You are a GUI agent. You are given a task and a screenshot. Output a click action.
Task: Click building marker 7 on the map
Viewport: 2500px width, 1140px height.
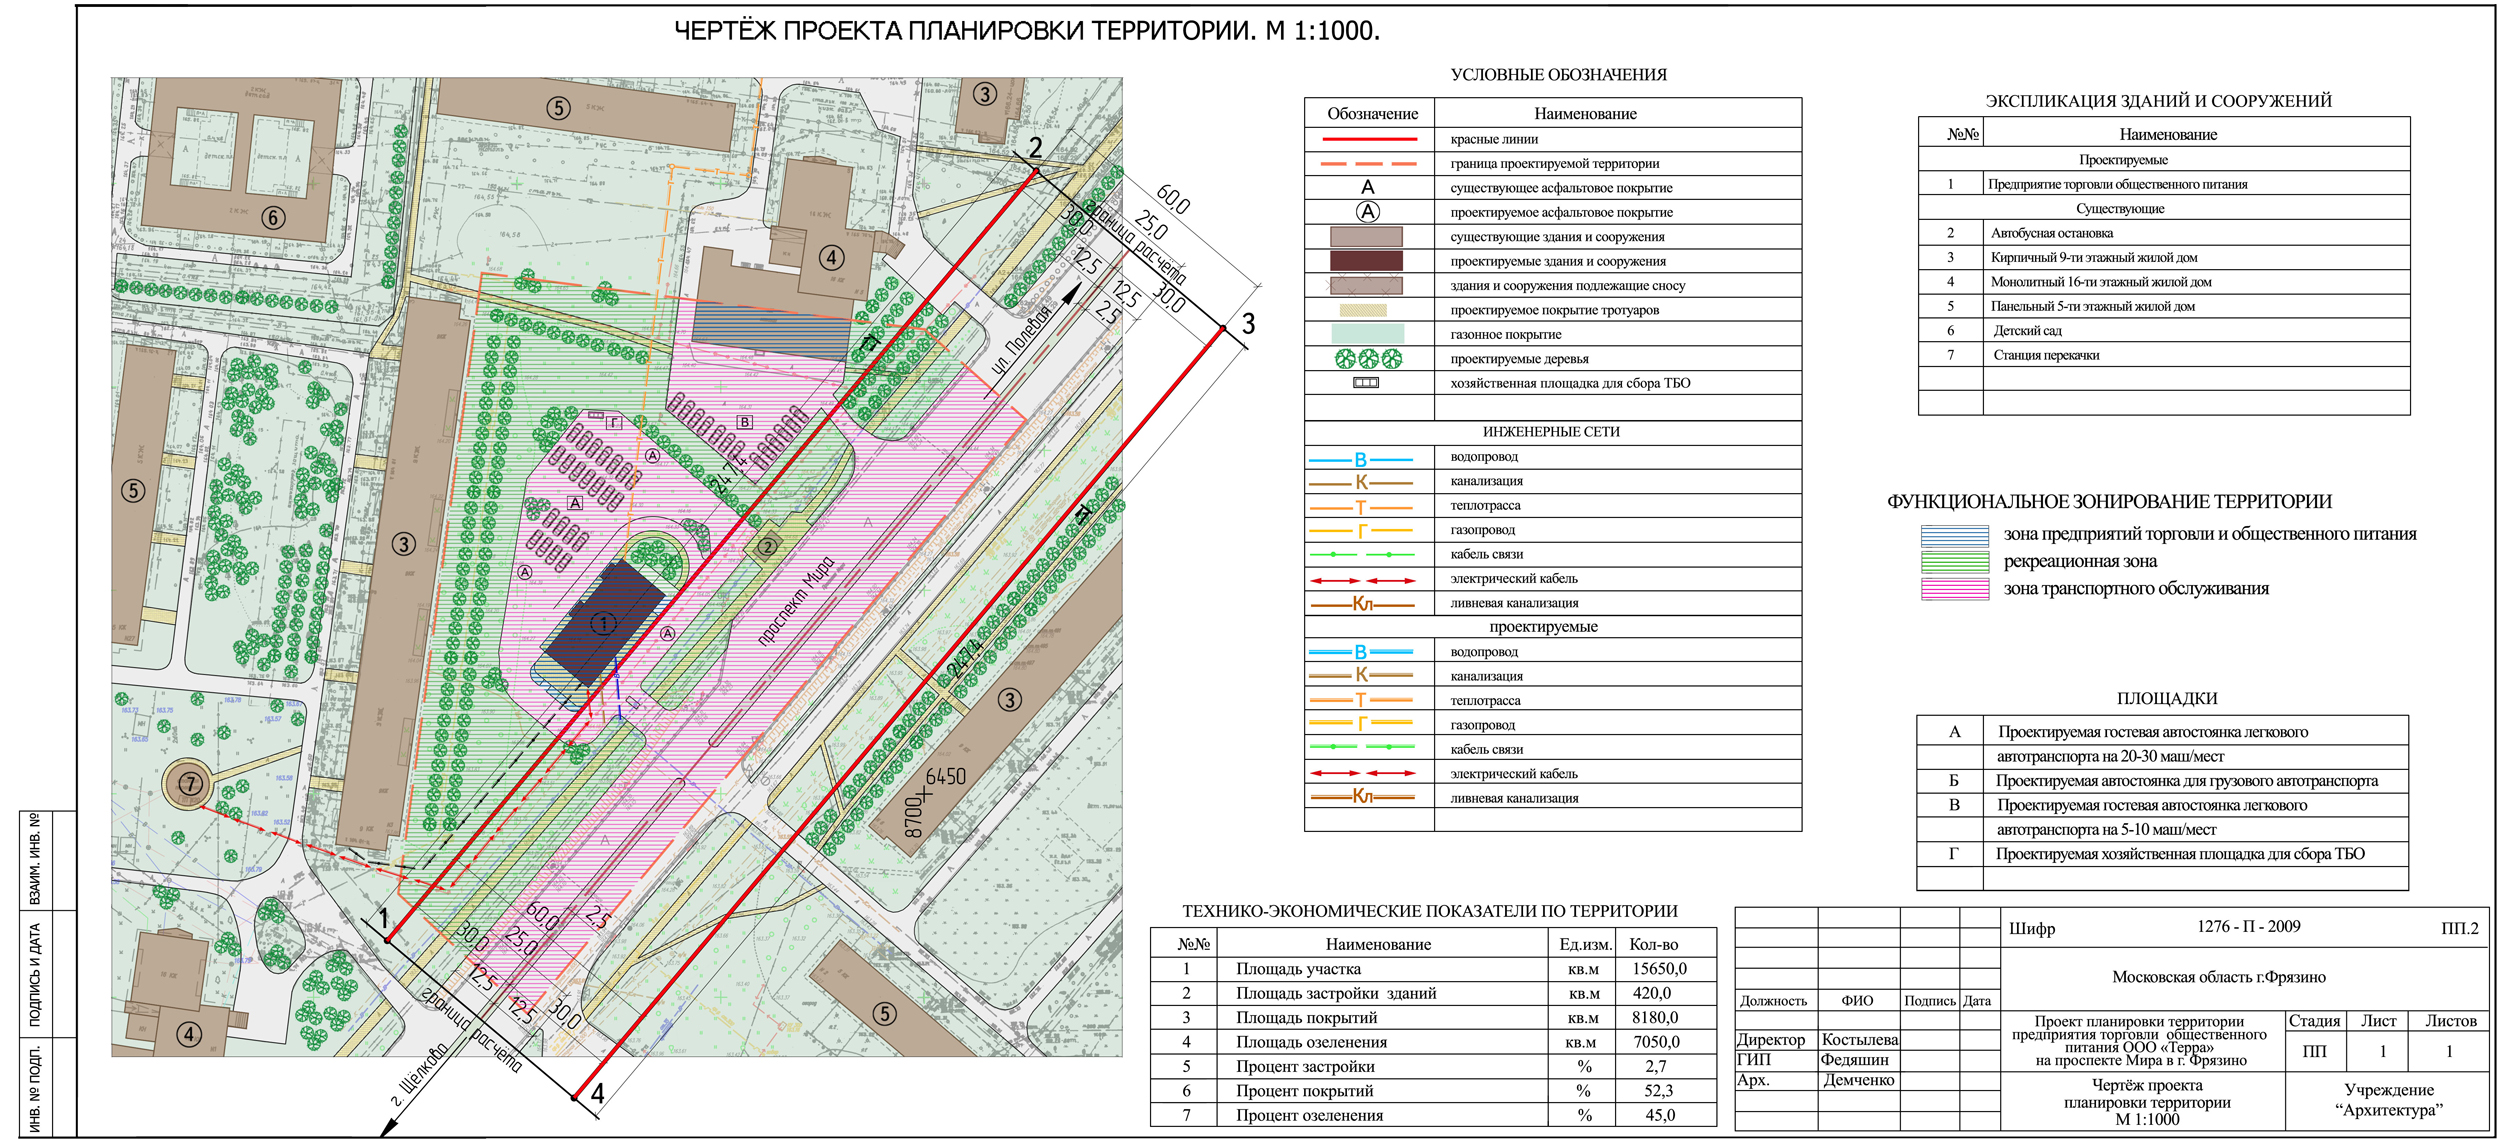[190, 783]
